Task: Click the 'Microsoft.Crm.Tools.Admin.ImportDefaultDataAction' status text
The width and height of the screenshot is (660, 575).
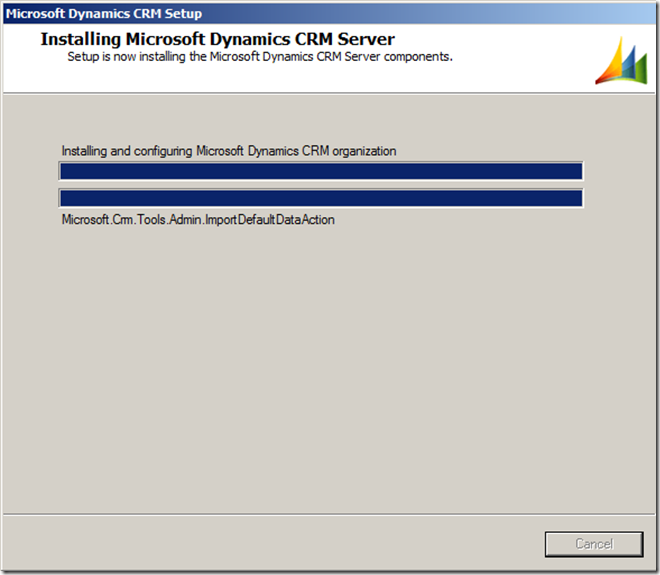Action: click(x=198, y=220)
